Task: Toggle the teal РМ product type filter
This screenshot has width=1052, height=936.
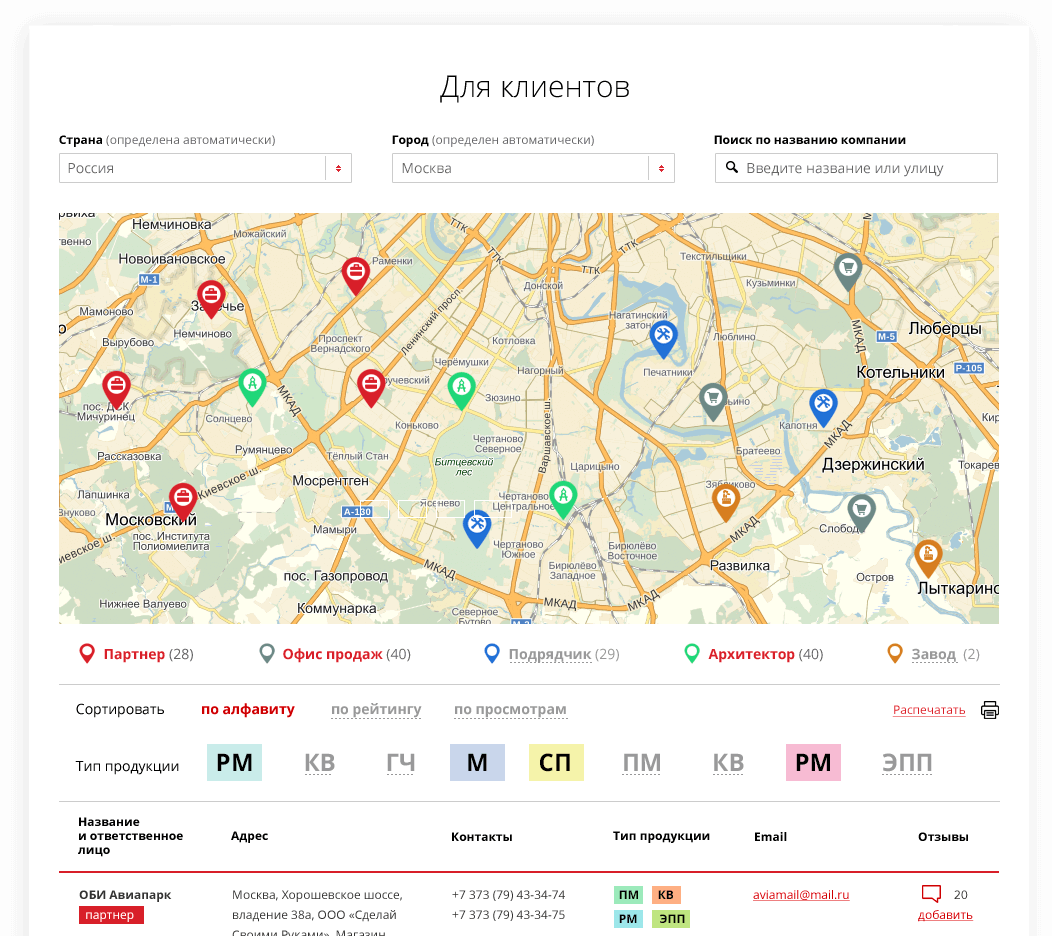Action: pos(234,762)
